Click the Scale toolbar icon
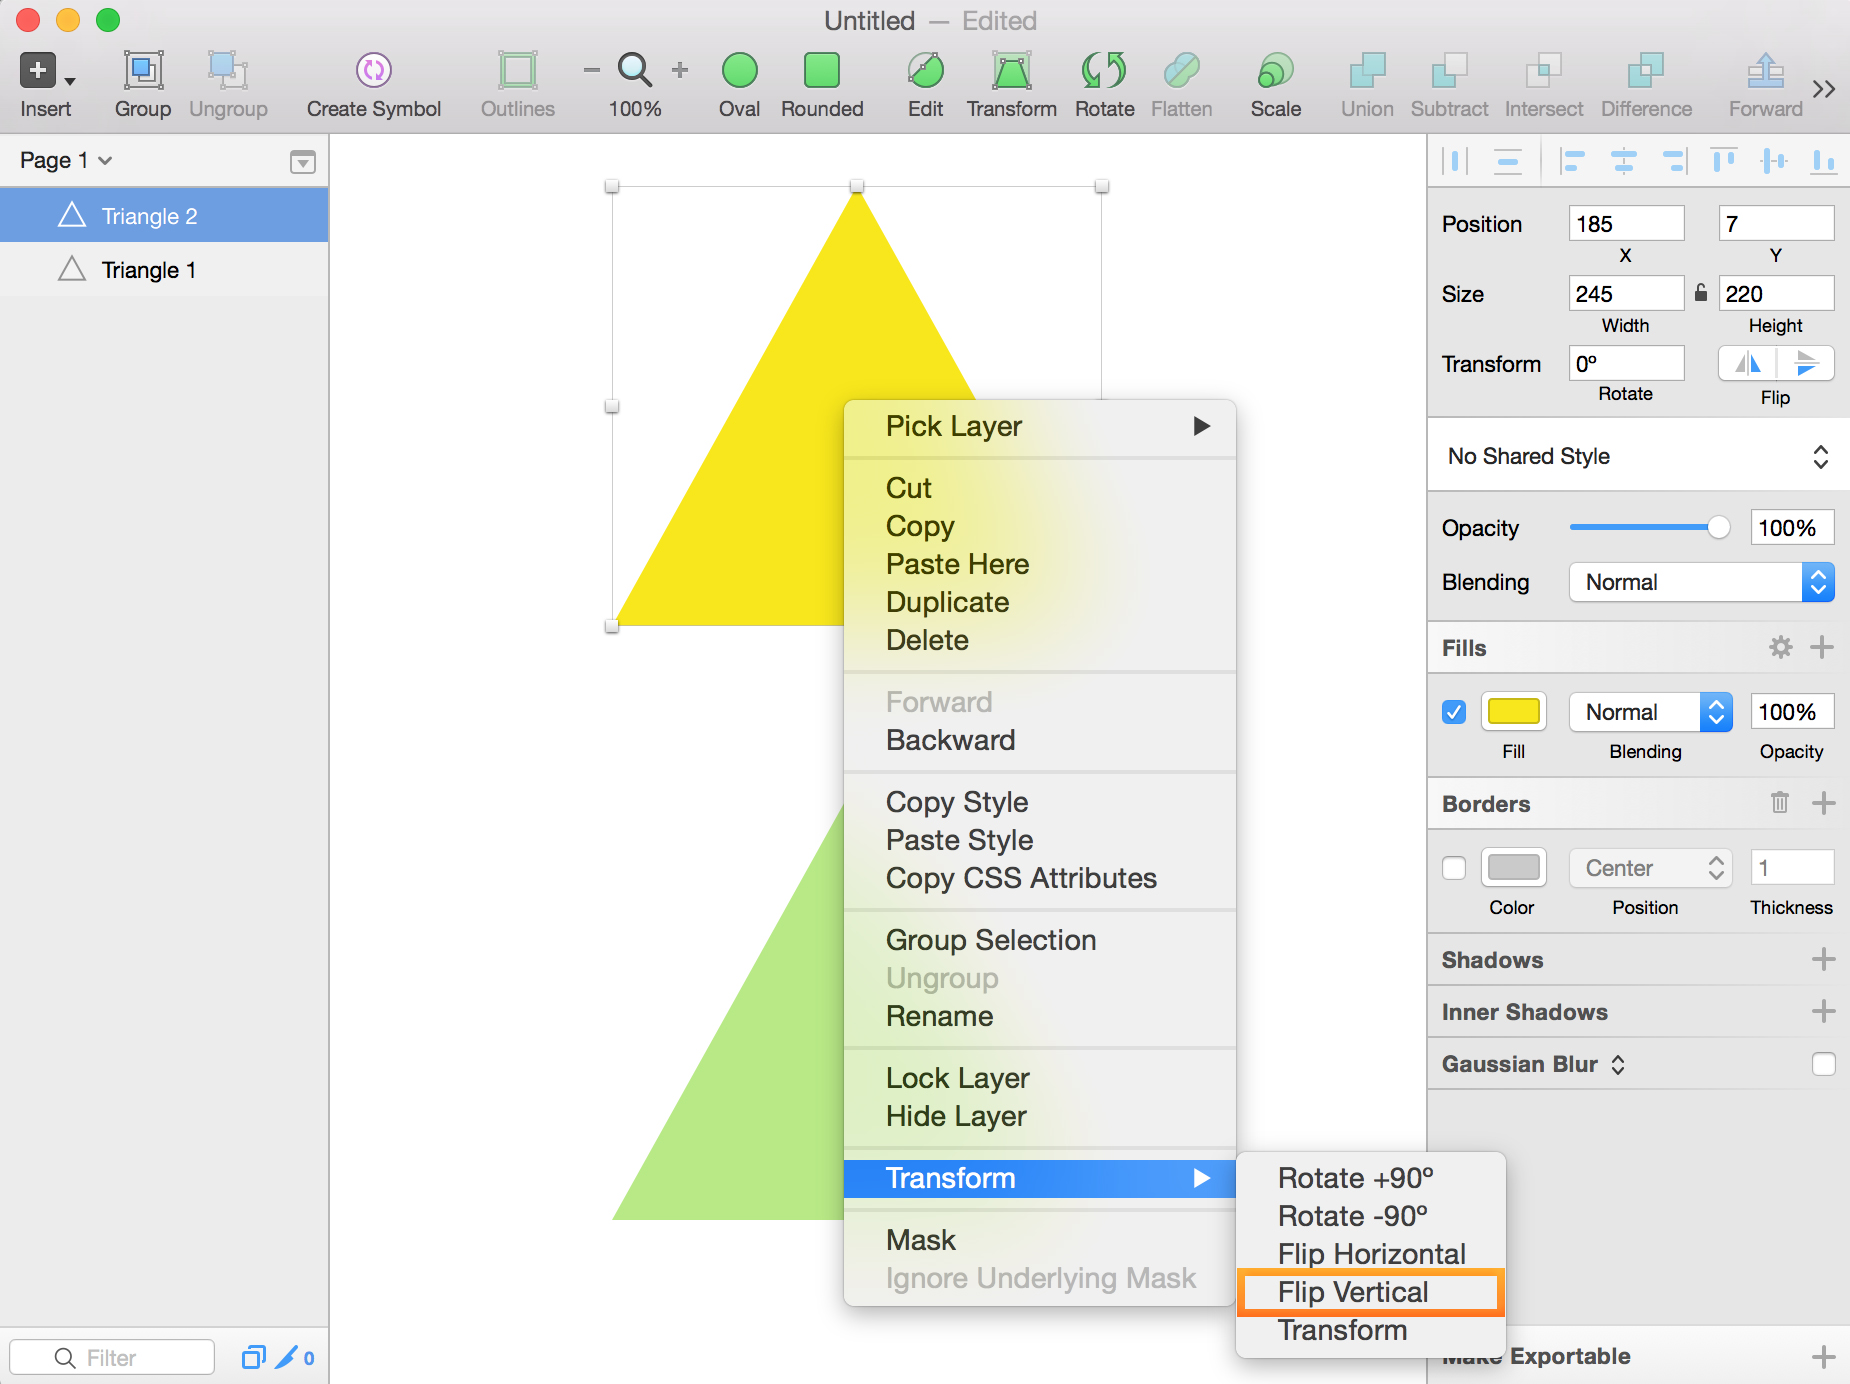 [1276, 71]
